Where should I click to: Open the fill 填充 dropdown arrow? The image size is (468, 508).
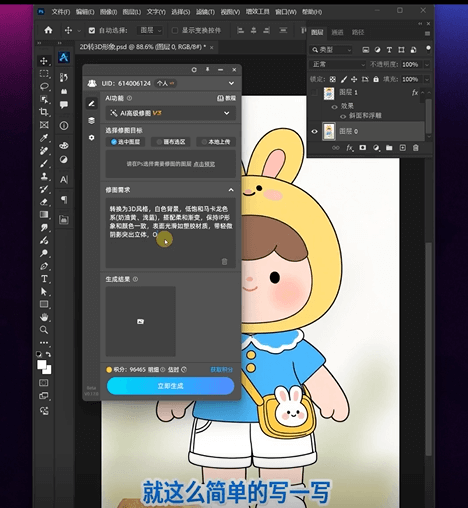click(x=427, y=79)
